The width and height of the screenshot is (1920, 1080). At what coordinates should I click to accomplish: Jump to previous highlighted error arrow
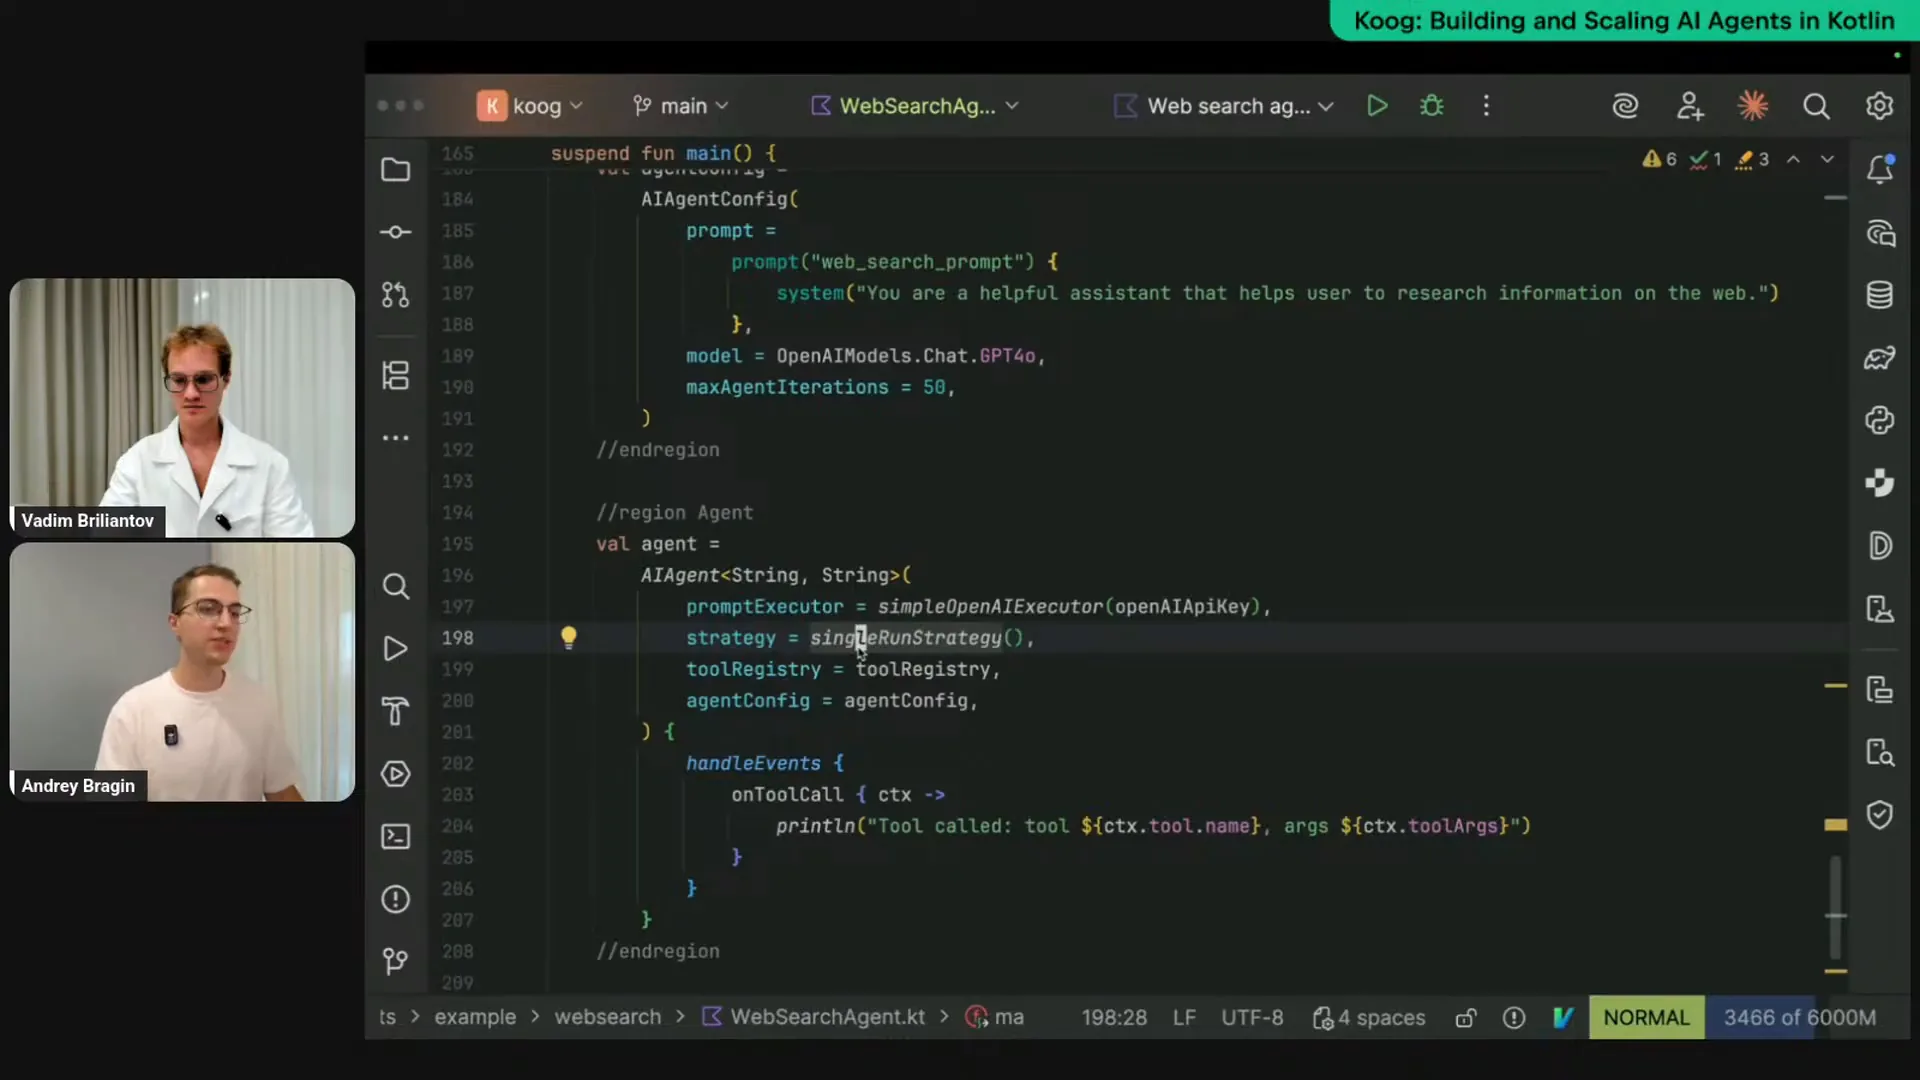coord(1794,159)
